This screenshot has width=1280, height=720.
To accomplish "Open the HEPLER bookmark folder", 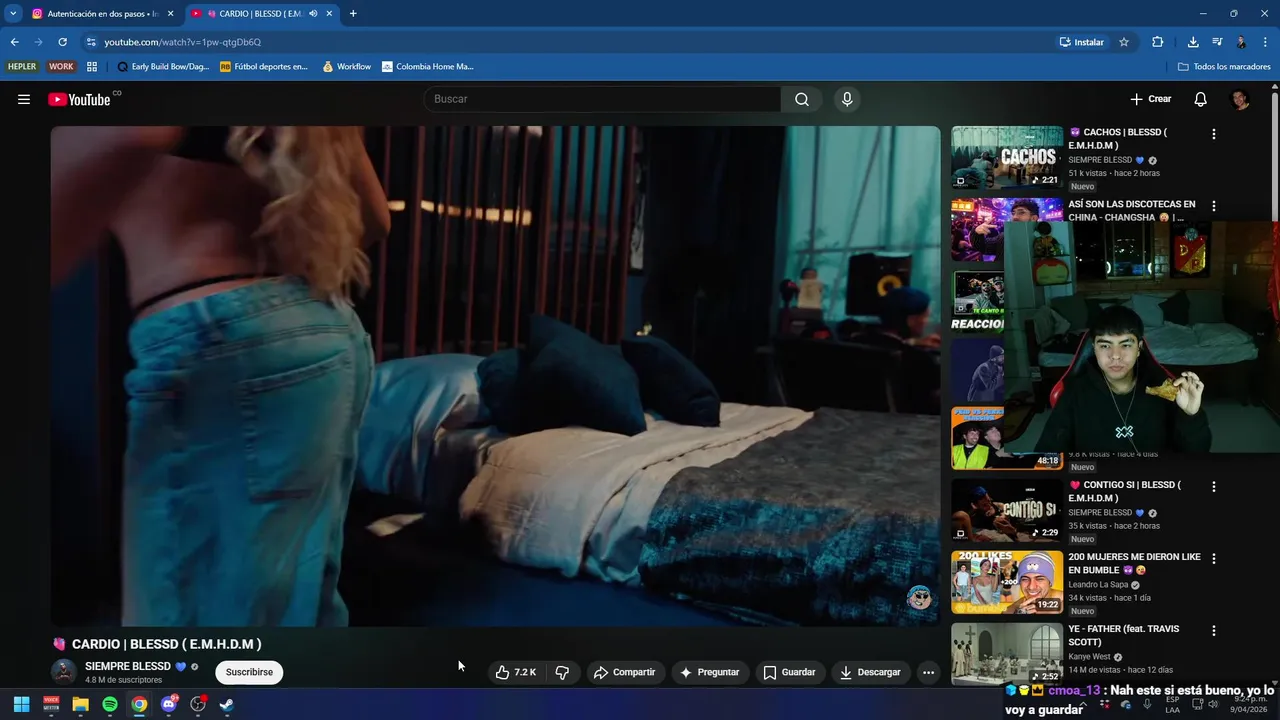I will click(22, 67).
